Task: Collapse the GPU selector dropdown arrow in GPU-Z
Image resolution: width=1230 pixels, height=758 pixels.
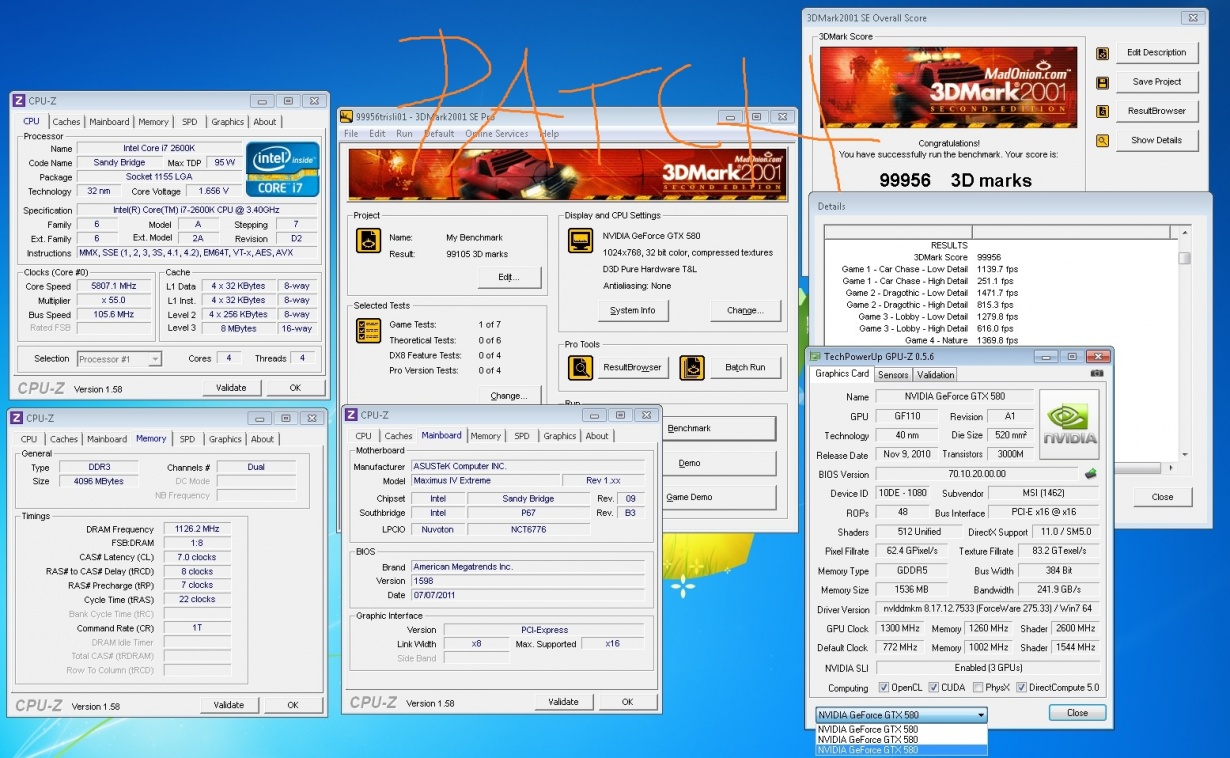Action: point(981,715)
